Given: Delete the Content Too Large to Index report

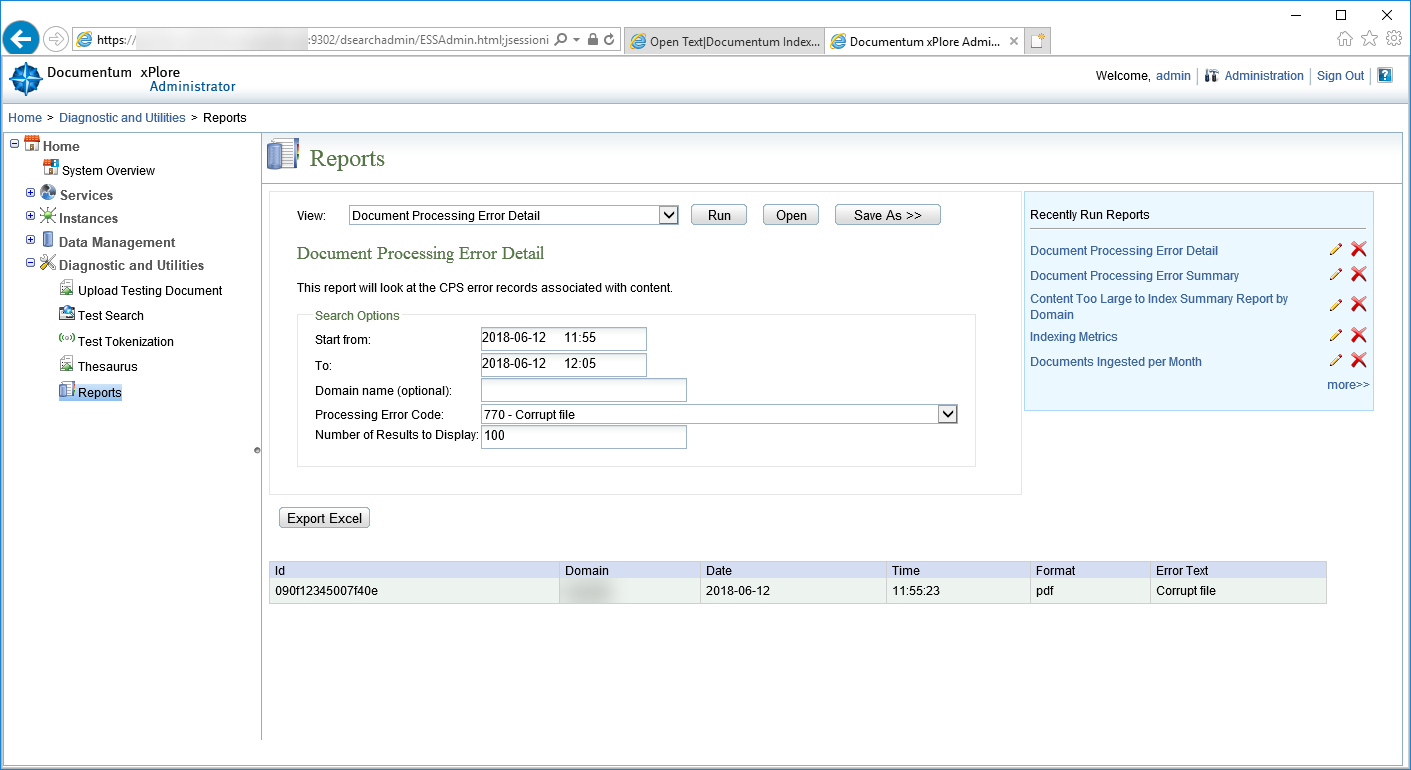Looking at the screenshot, I should (1358, 305).
